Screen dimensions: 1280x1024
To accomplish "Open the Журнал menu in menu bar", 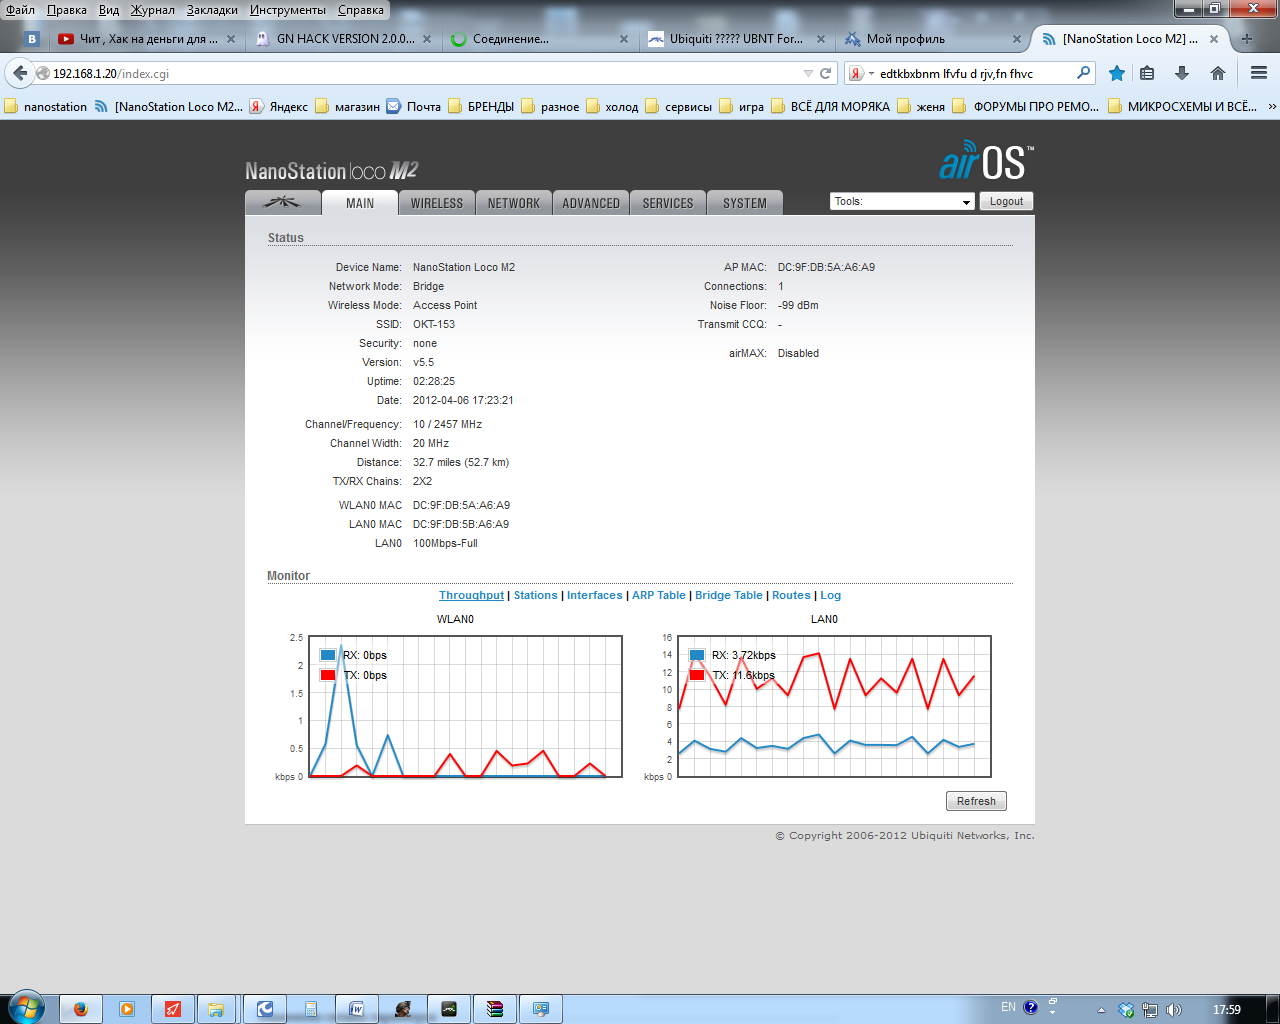I will 152,10.
